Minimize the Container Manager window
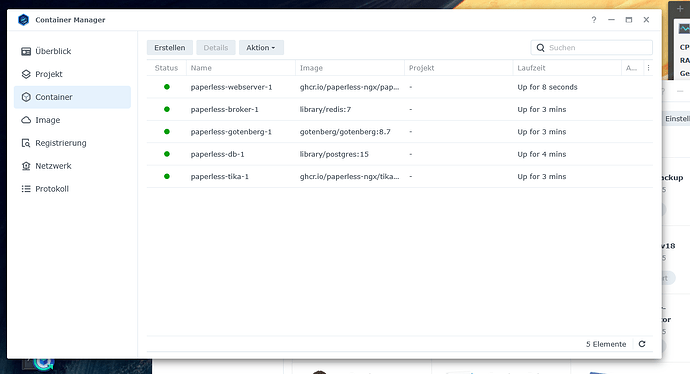 pos(611,20)
